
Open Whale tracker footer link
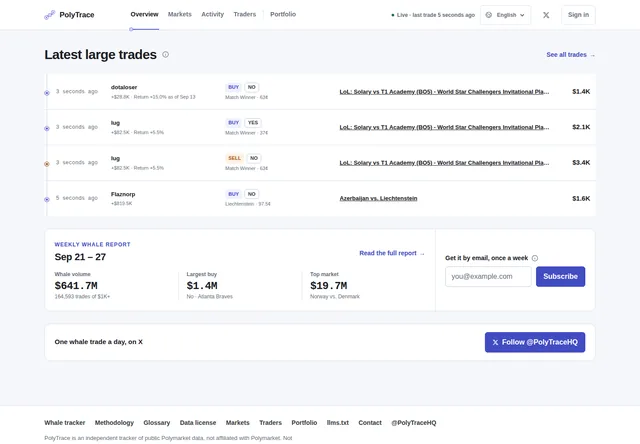click(x=64, y=423)
